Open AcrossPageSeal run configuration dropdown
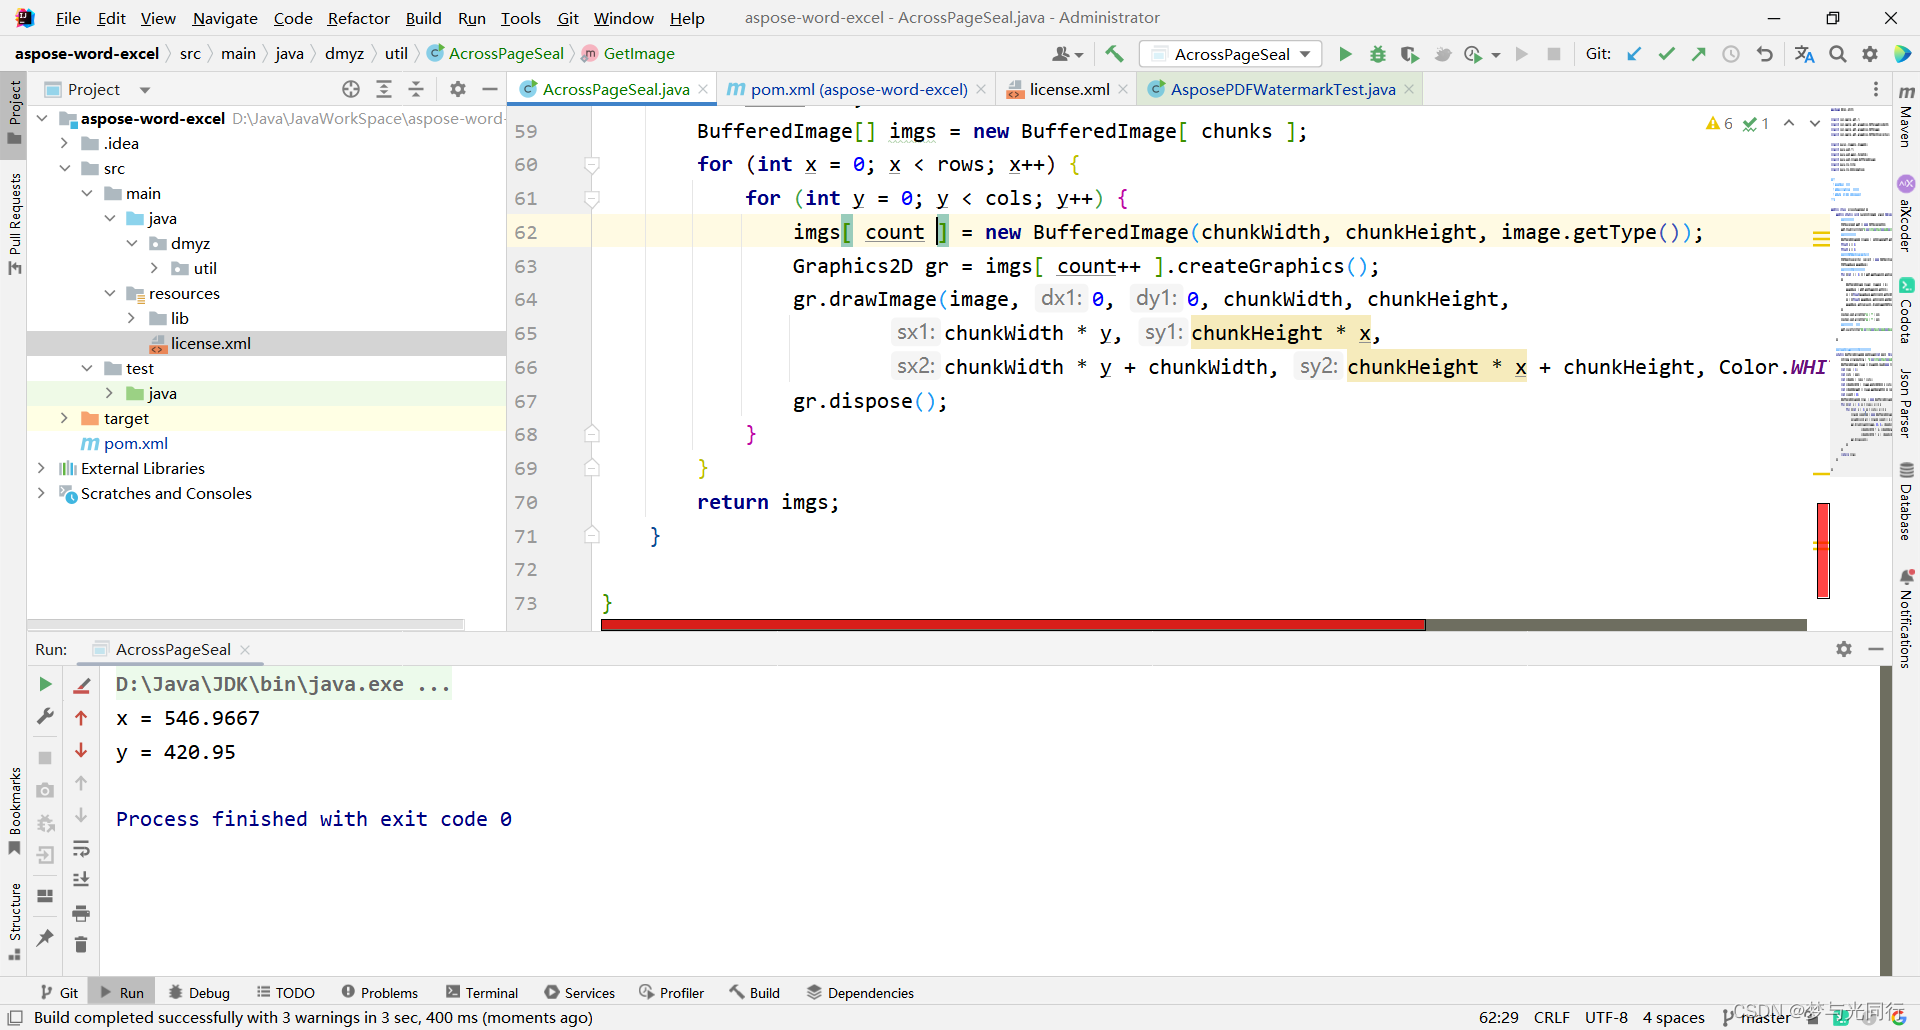 (1232, 54)
